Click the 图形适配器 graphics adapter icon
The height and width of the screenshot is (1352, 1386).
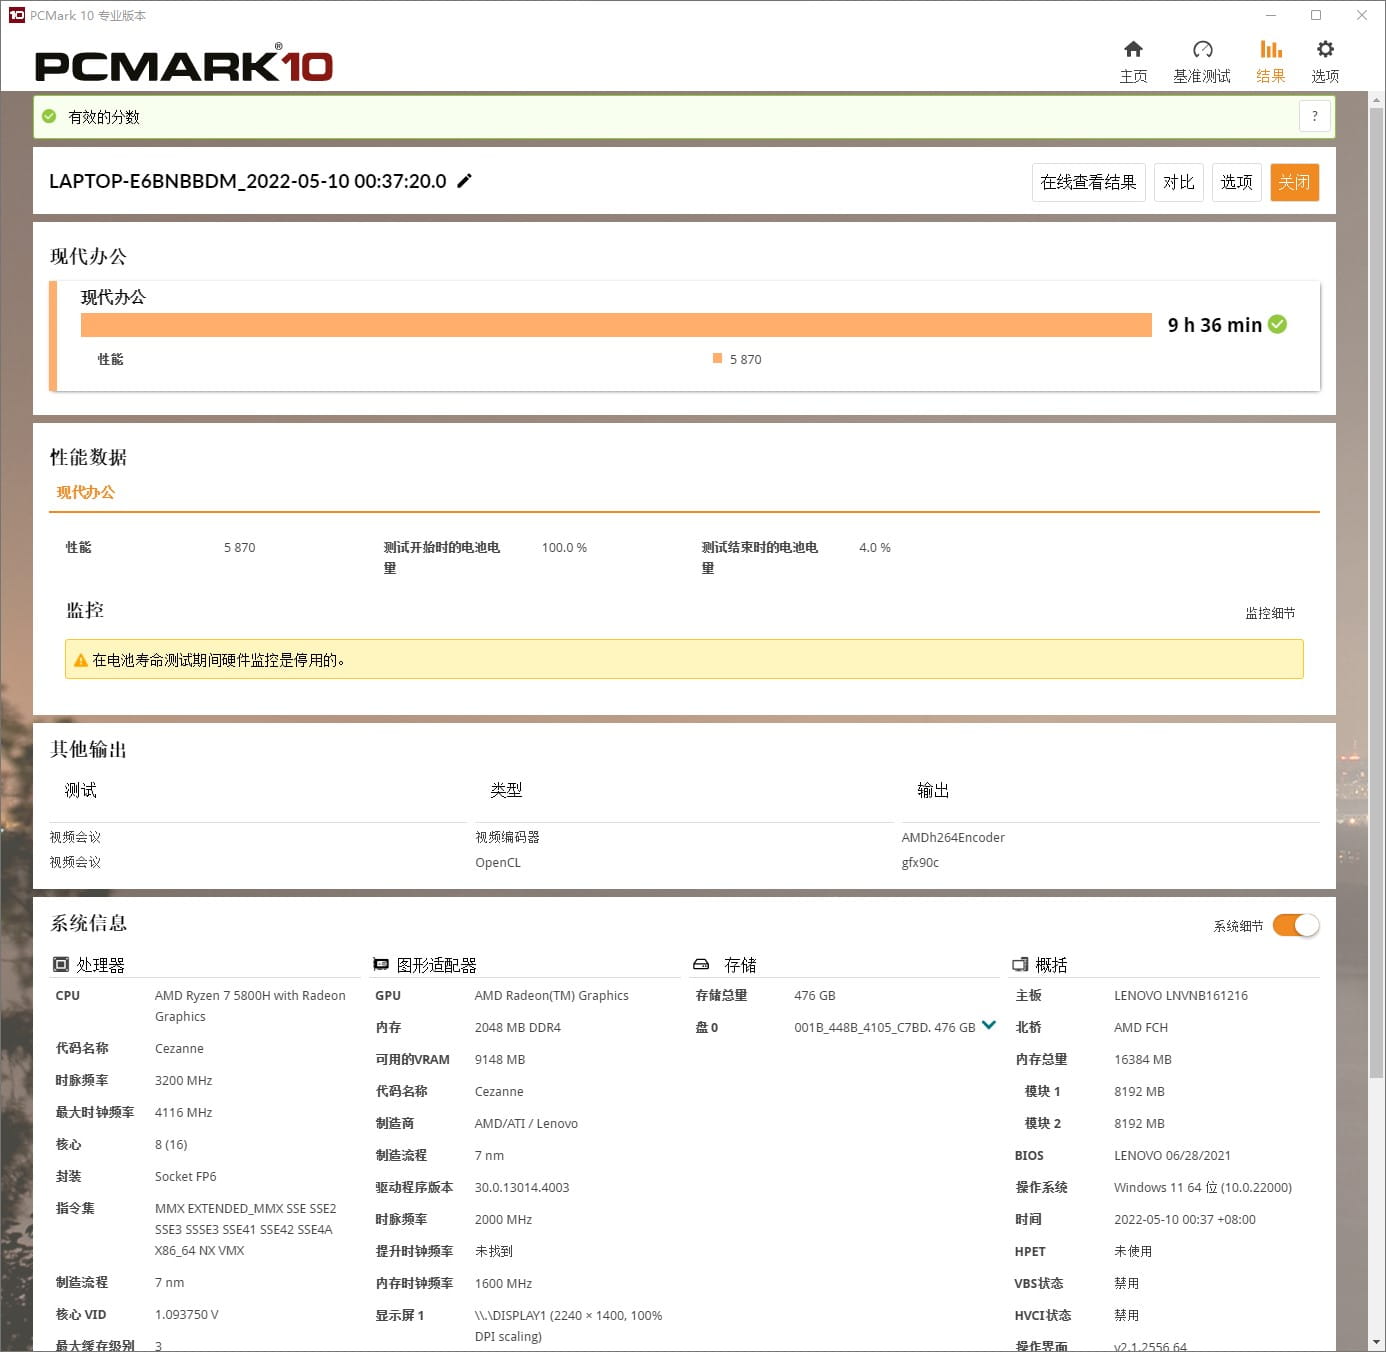pyautogui.click(x=381, y=965)
